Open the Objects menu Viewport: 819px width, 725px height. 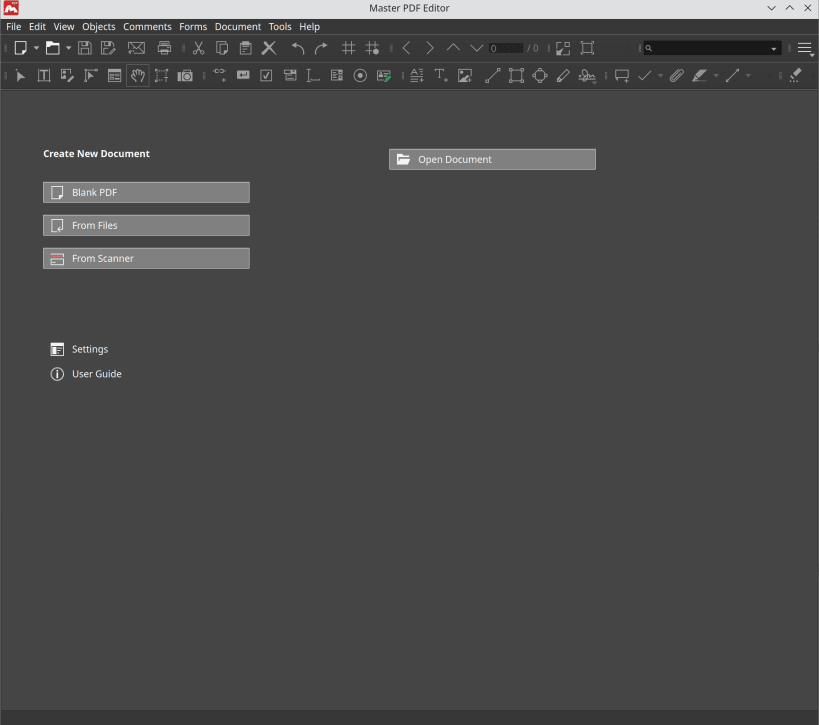click(99, 27)
